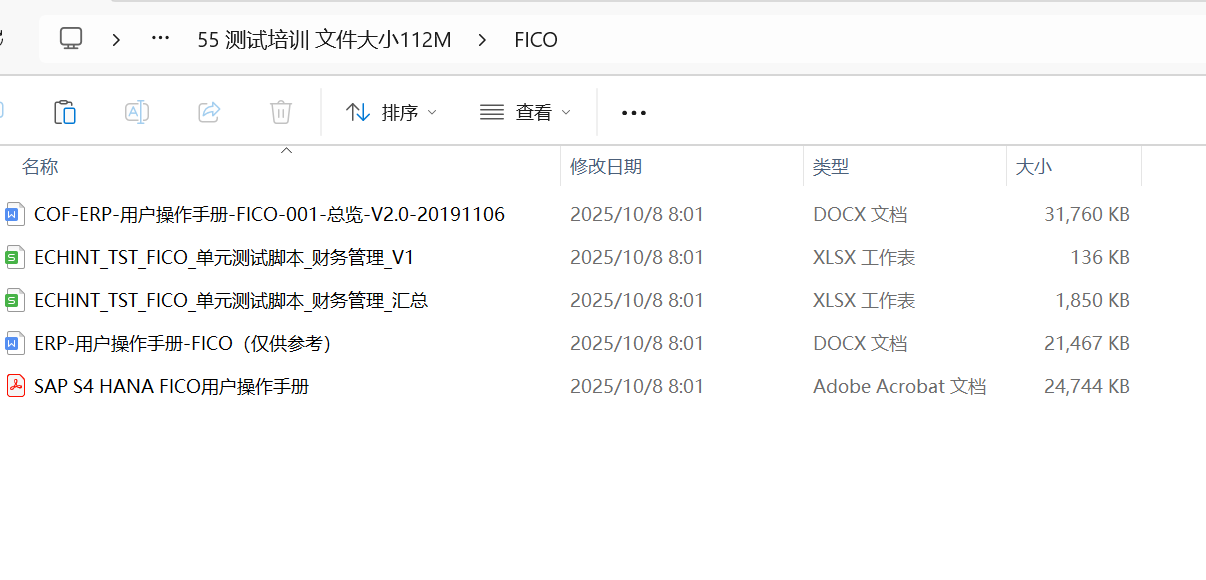Click the PDF icon of SAP S4 HANA file
Image resolution: width=1206 pixels, height=580 pixels.
(15, 386)
